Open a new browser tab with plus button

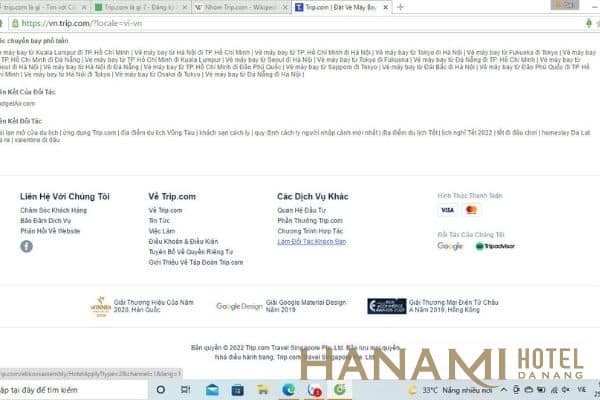pyautogui.click(x=400, y=7)
